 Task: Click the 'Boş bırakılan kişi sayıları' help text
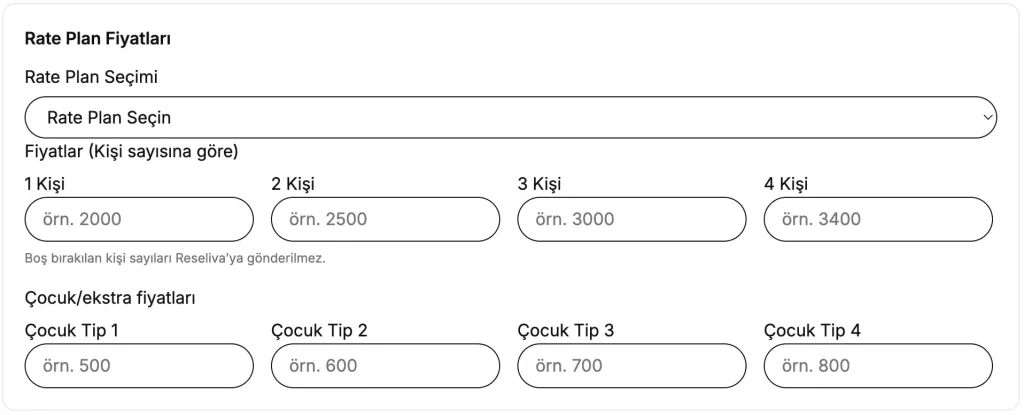[x=175, y=258]
